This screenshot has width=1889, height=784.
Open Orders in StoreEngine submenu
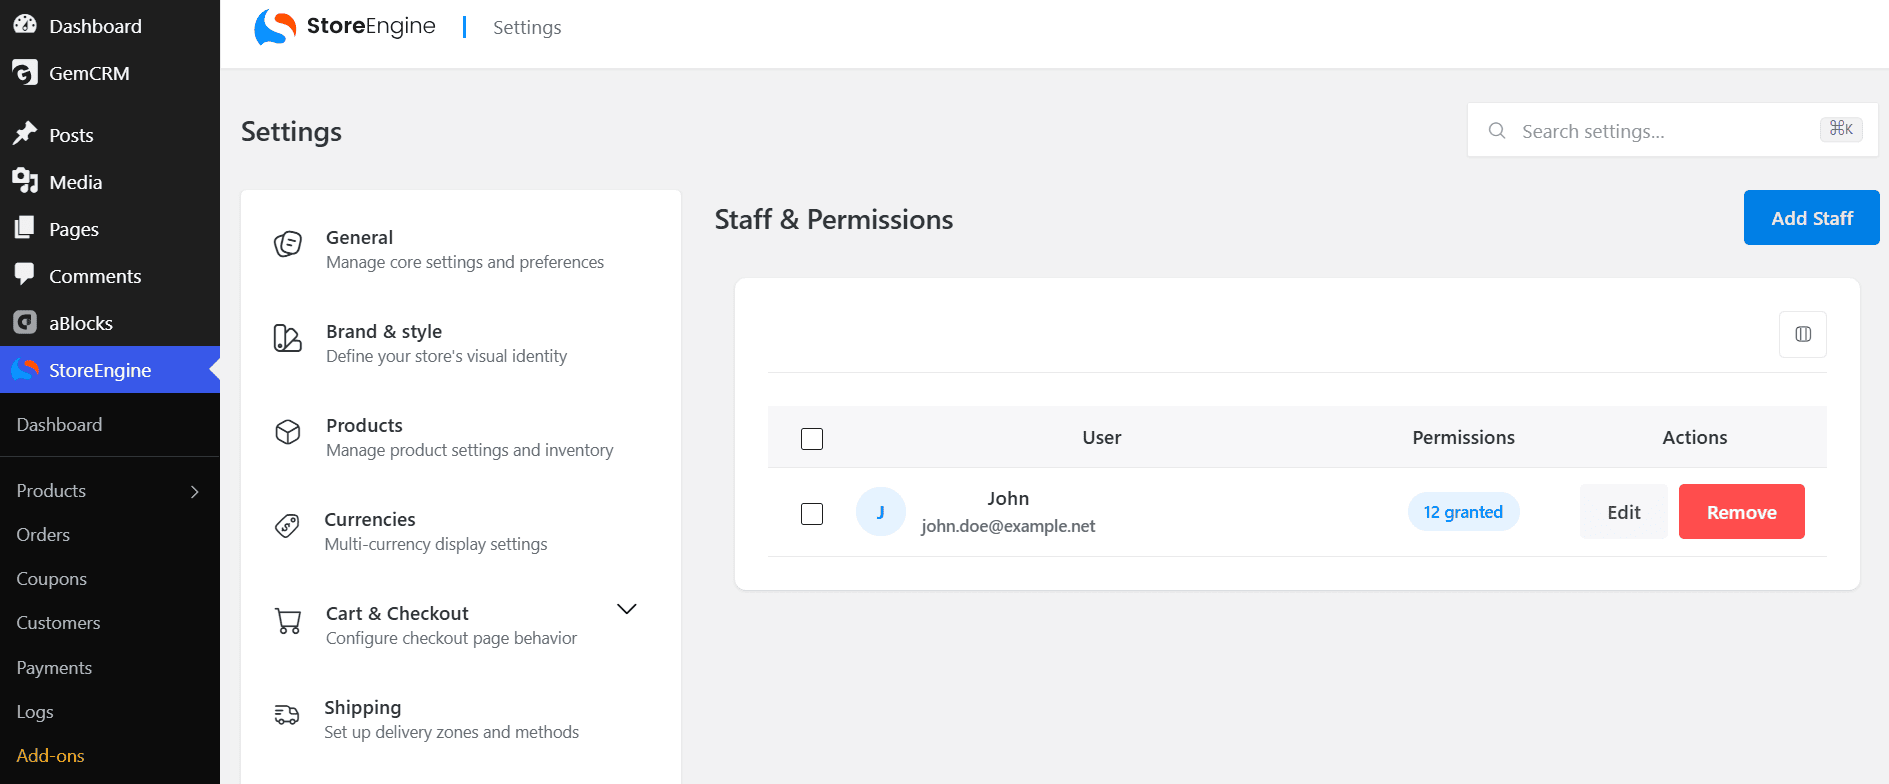[x=43, y=535]
